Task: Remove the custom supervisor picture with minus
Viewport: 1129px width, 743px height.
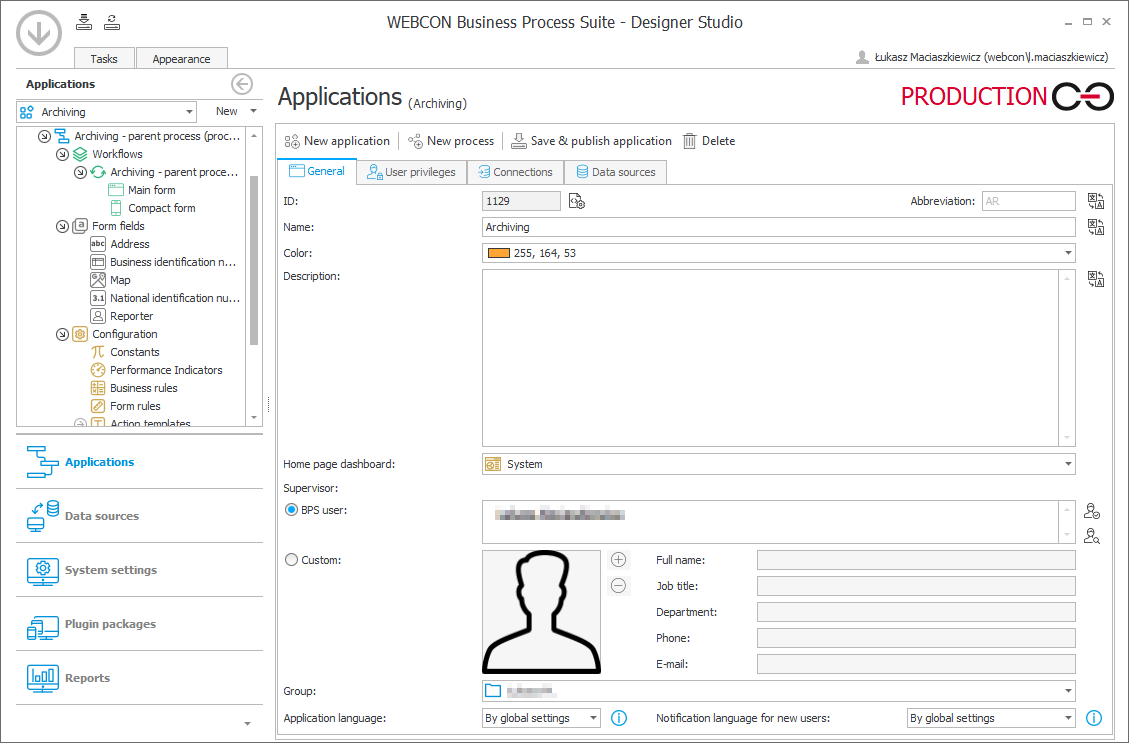Action: [619, 585]
